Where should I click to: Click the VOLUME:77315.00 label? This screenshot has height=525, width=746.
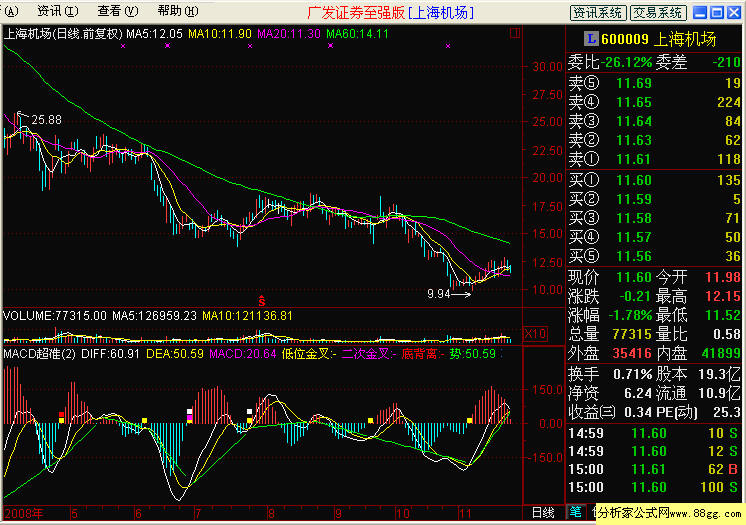(55, 316)
